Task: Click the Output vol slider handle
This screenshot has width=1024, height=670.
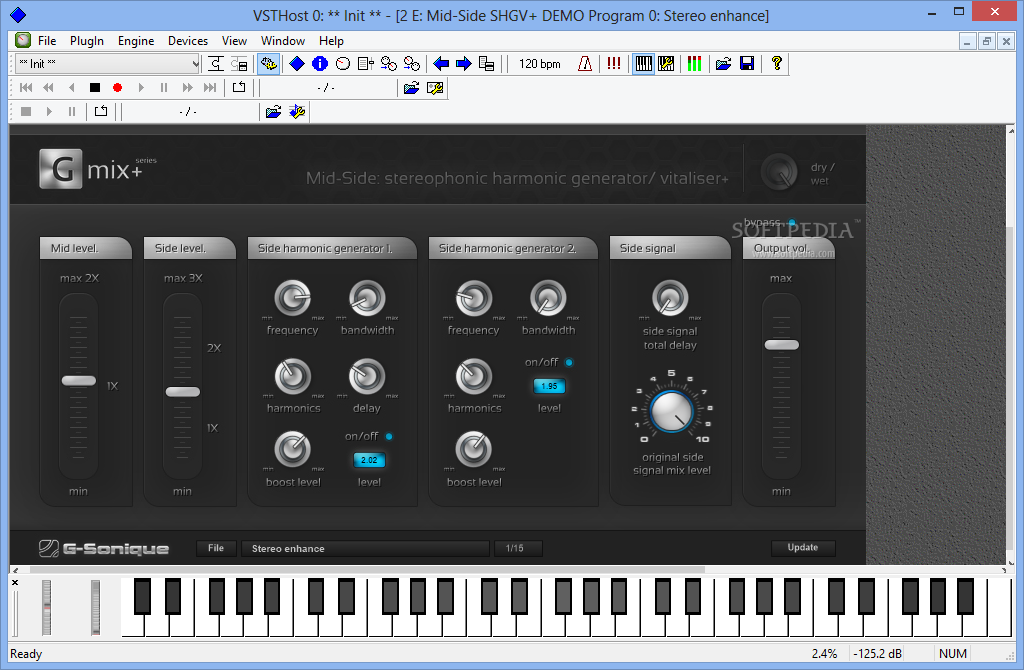Action: (x=782, y=345)
